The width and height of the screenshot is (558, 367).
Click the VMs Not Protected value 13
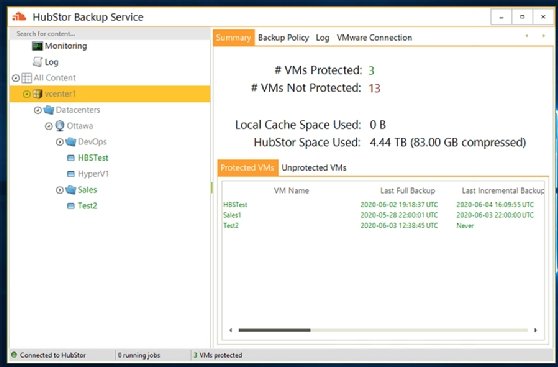pyautogui.click(x=374, y=88)
